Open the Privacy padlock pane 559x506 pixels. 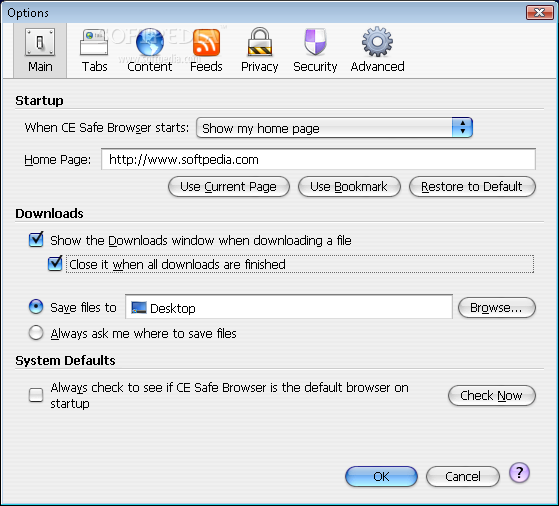pyautogui.click(x=260, y=50)
